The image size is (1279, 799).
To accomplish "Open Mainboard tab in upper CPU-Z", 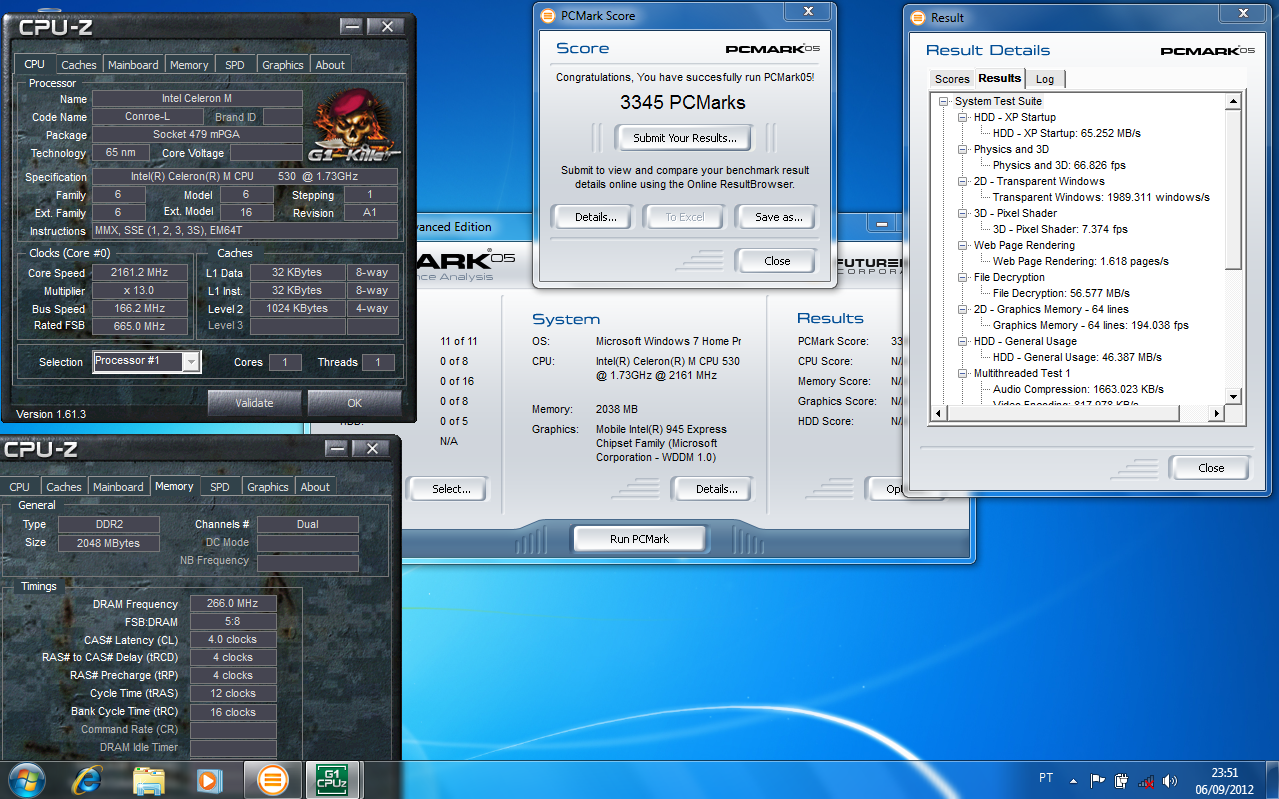I will pos(133,65).
